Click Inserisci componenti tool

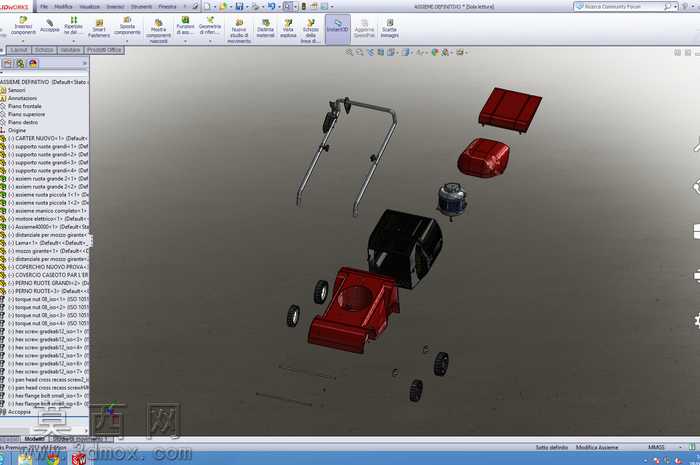[x=23, y=26]
